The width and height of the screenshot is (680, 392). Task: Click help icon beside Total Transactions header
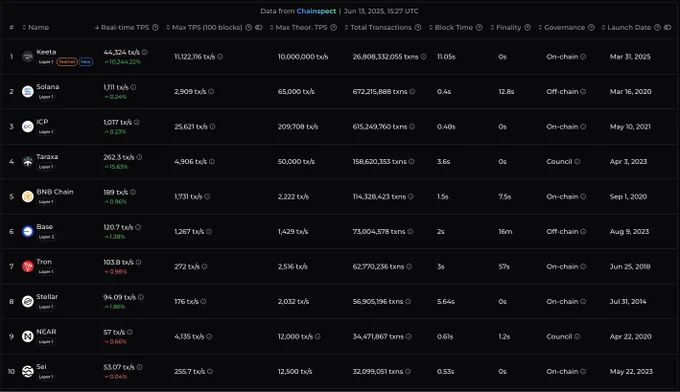pyautogui.click(x=418, y=27)
